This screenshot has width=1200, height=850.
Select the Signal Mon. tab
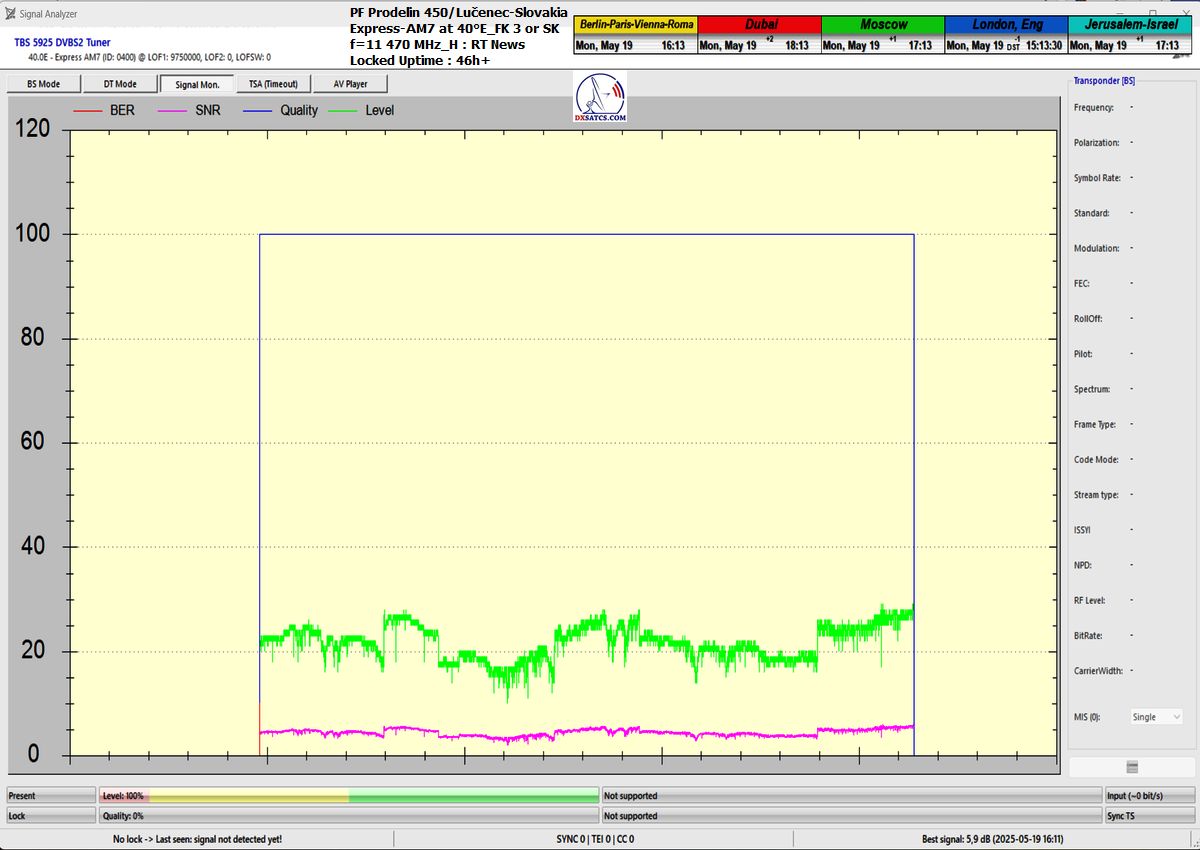[197, 84]
